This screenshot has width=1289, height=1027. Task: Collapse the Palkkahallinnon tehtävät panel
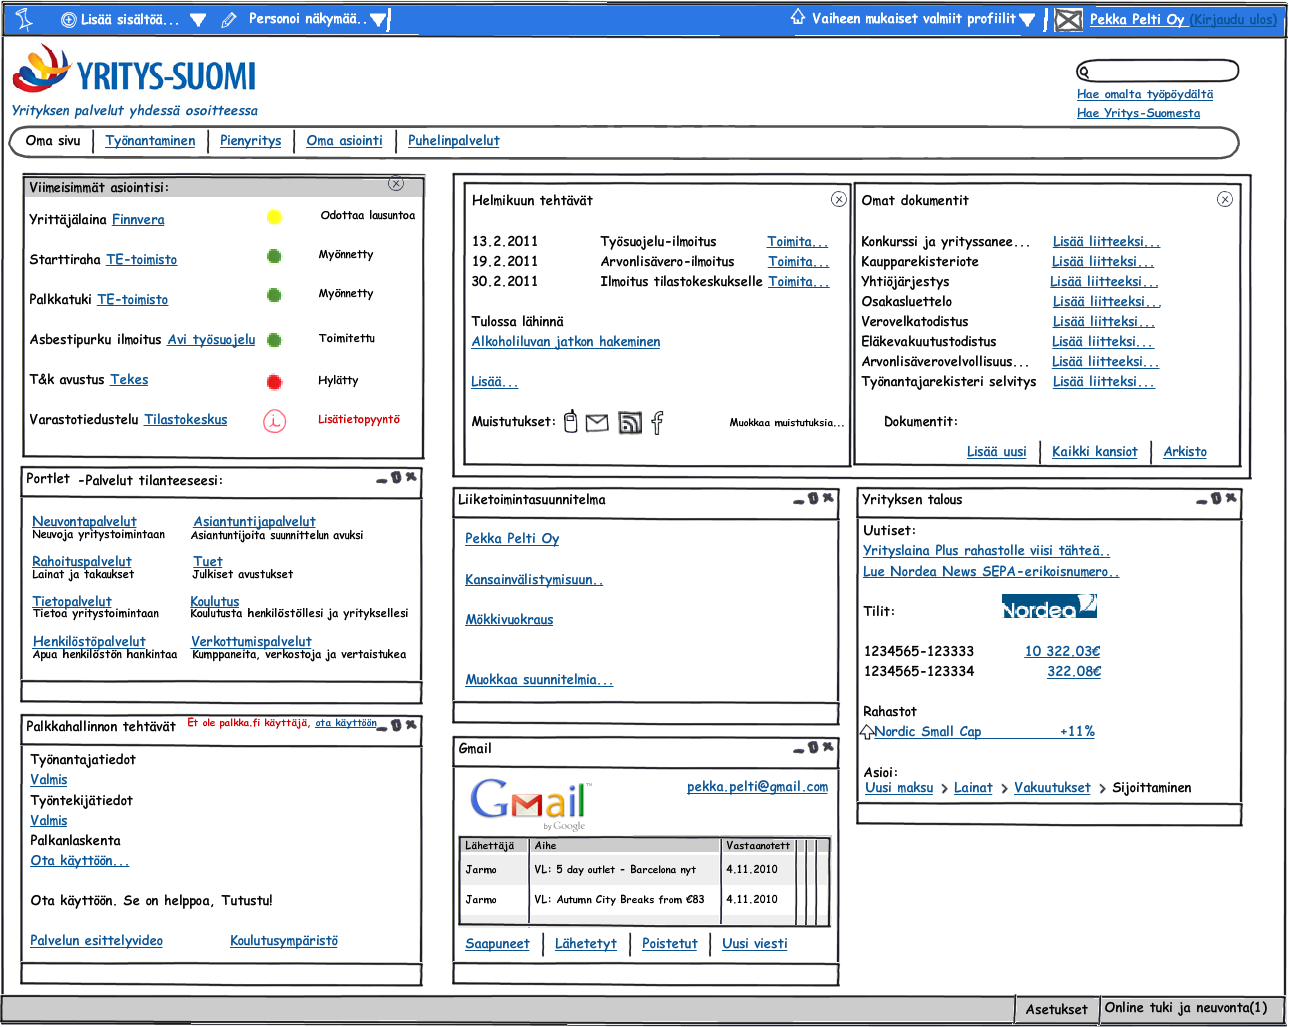382,727
